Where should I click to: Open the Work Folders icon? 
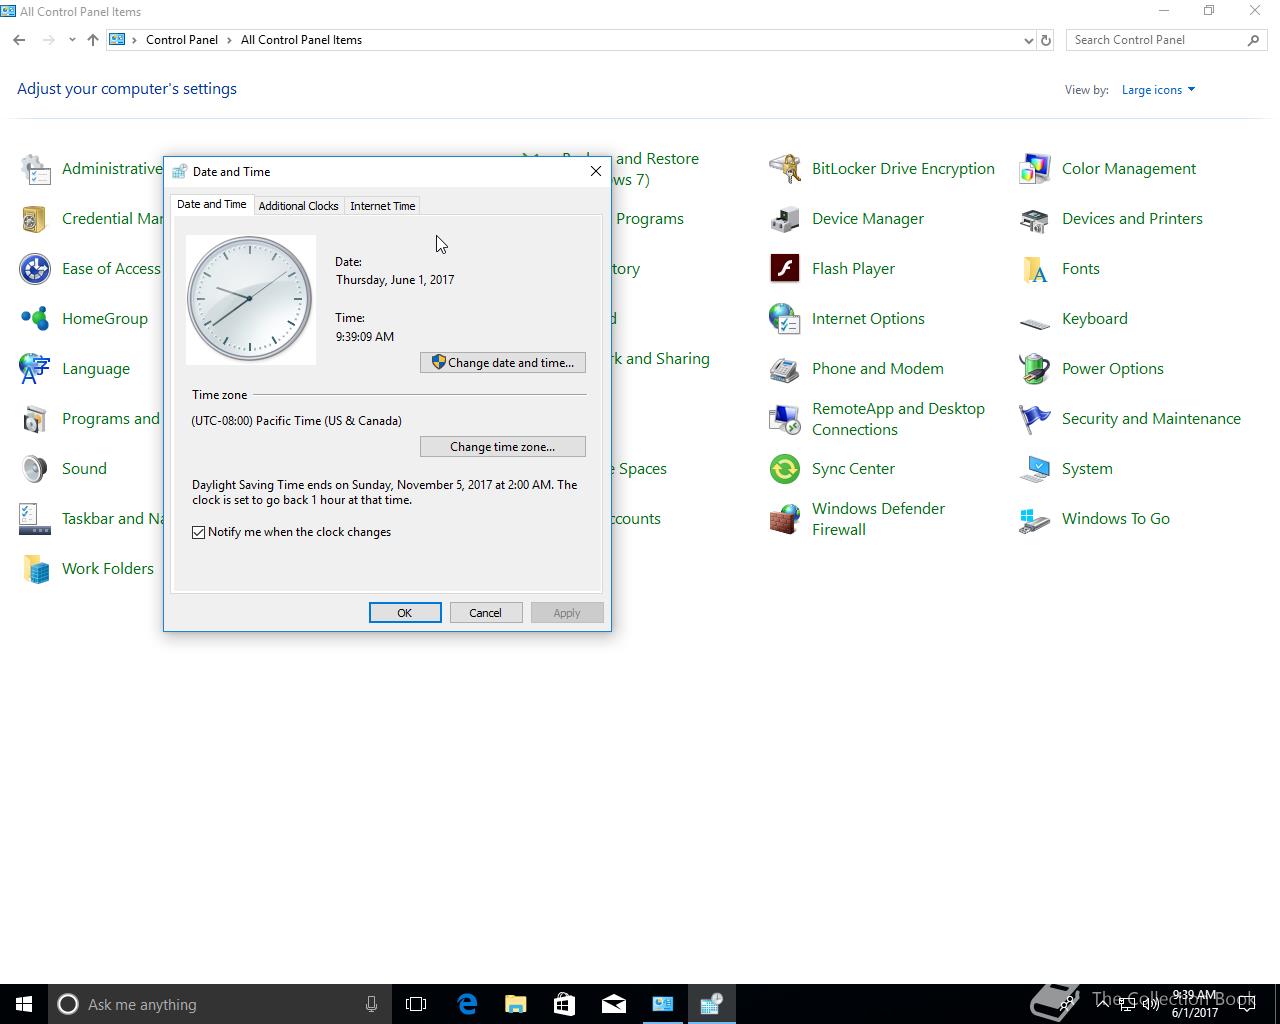click(35, 569)
